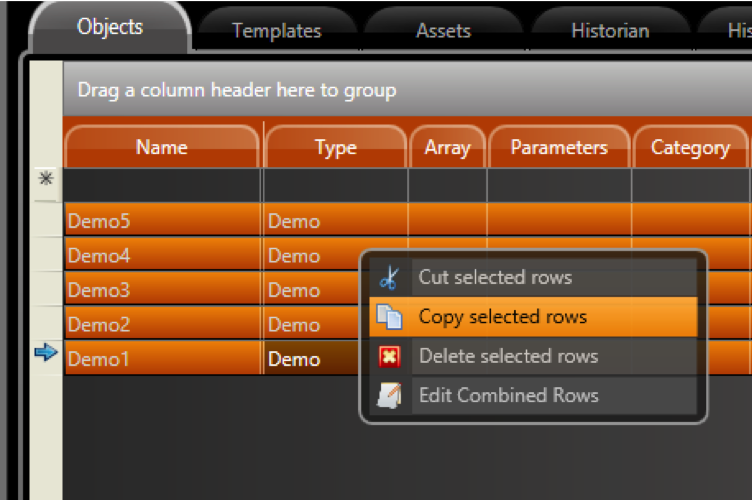Choose Delete selected rows from menu

tap(508, 356)
